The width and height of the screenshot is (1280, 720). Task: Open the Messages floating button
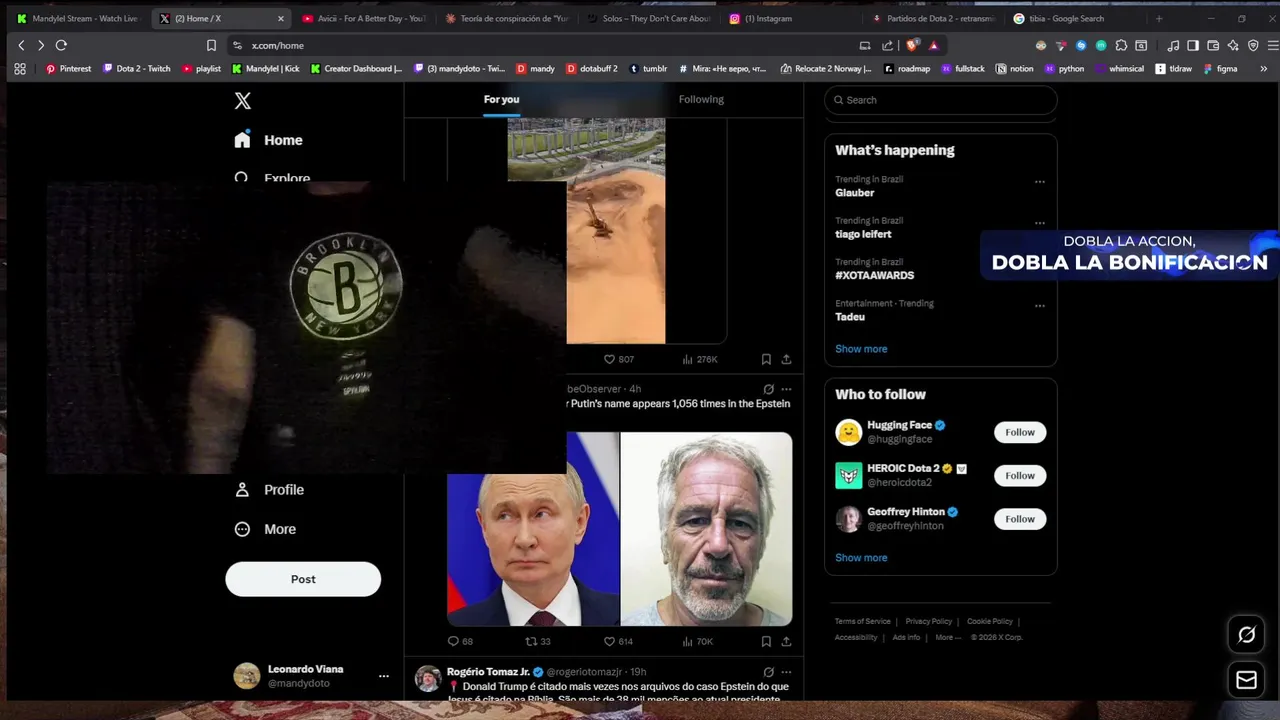pos(1246,680)
